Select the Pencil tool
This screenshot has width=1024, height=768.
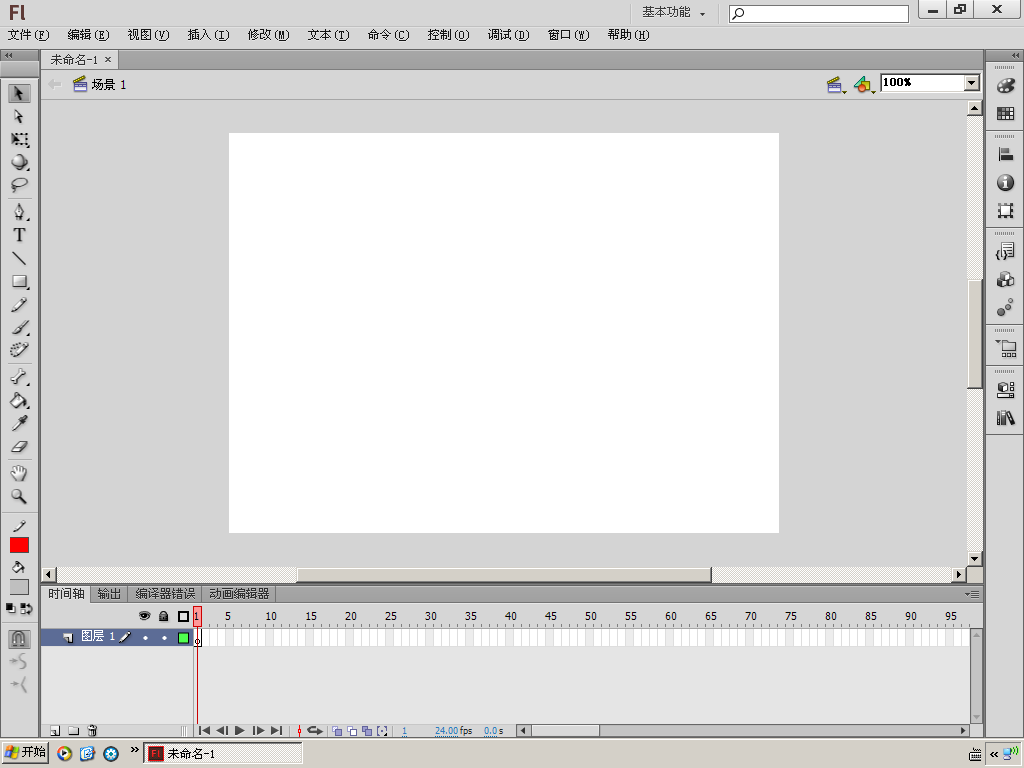pyautogui.click(x=19, y=304)
